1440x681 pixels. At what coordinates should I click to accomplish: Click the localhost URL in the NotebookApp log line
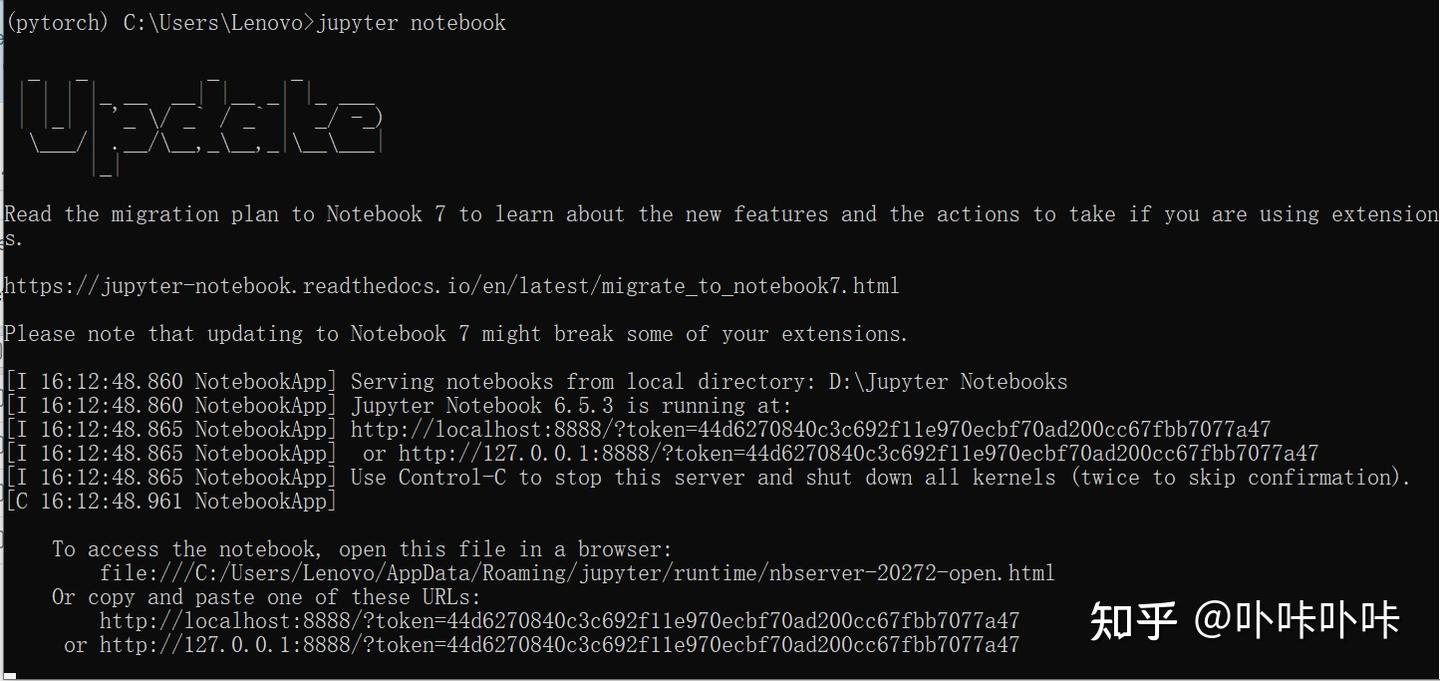coord(810,430)
